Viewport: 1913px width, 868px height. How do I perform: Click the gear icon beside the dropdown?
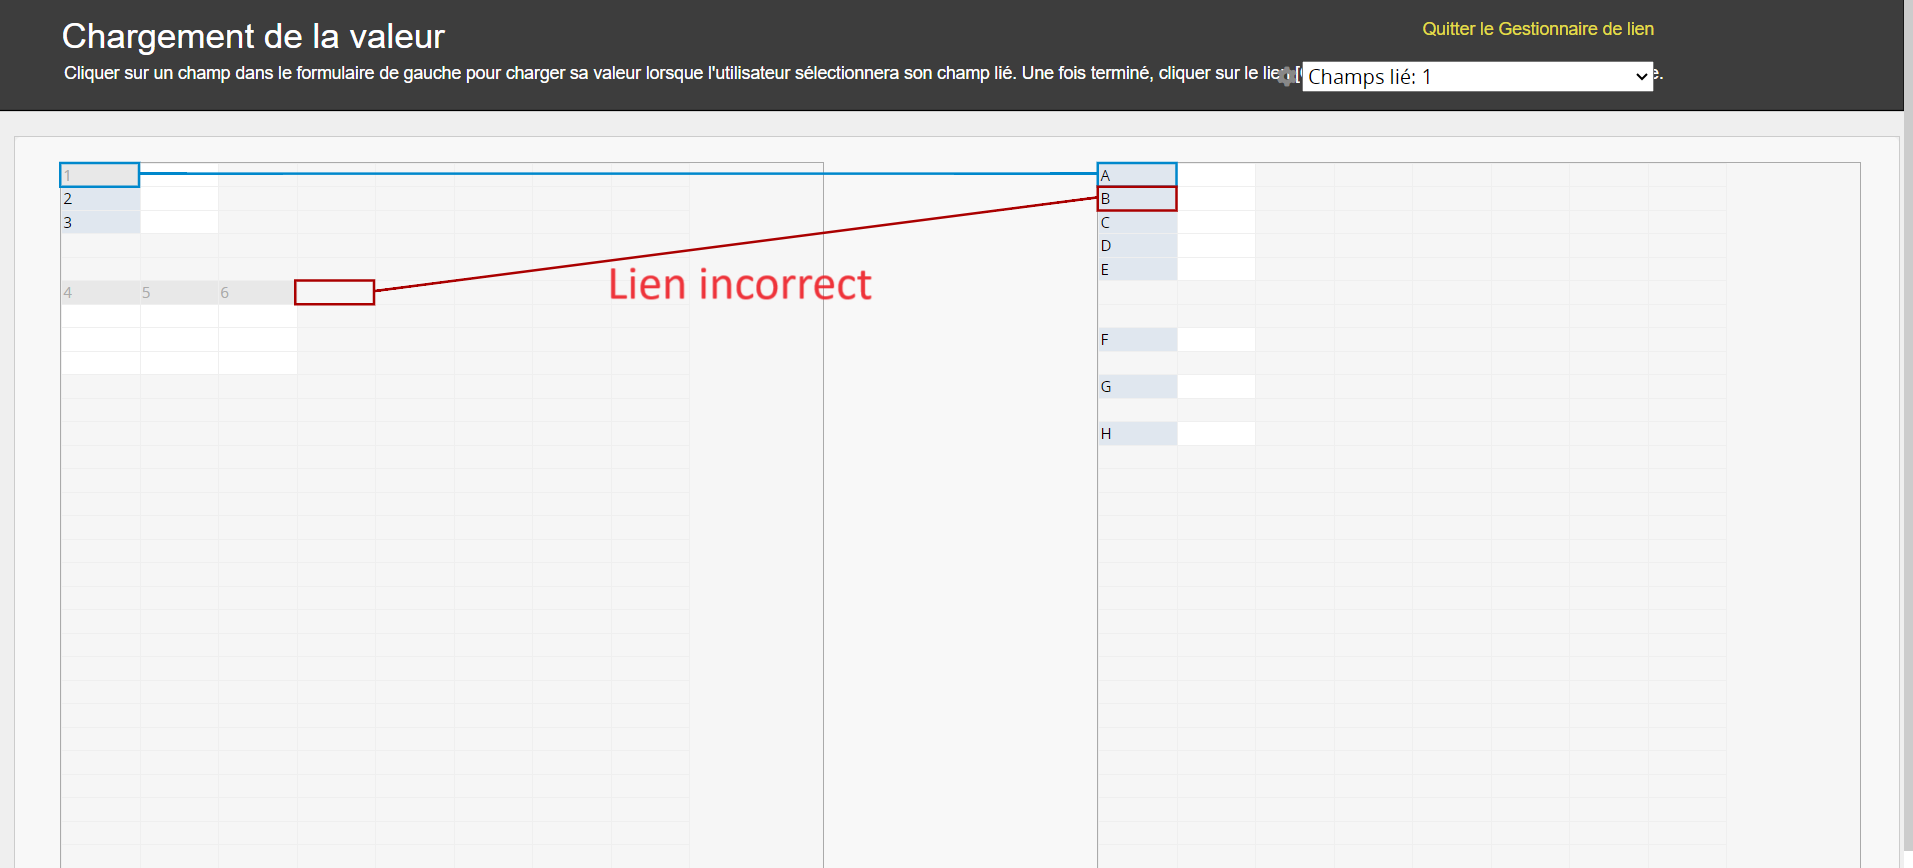click(1287, 76)
